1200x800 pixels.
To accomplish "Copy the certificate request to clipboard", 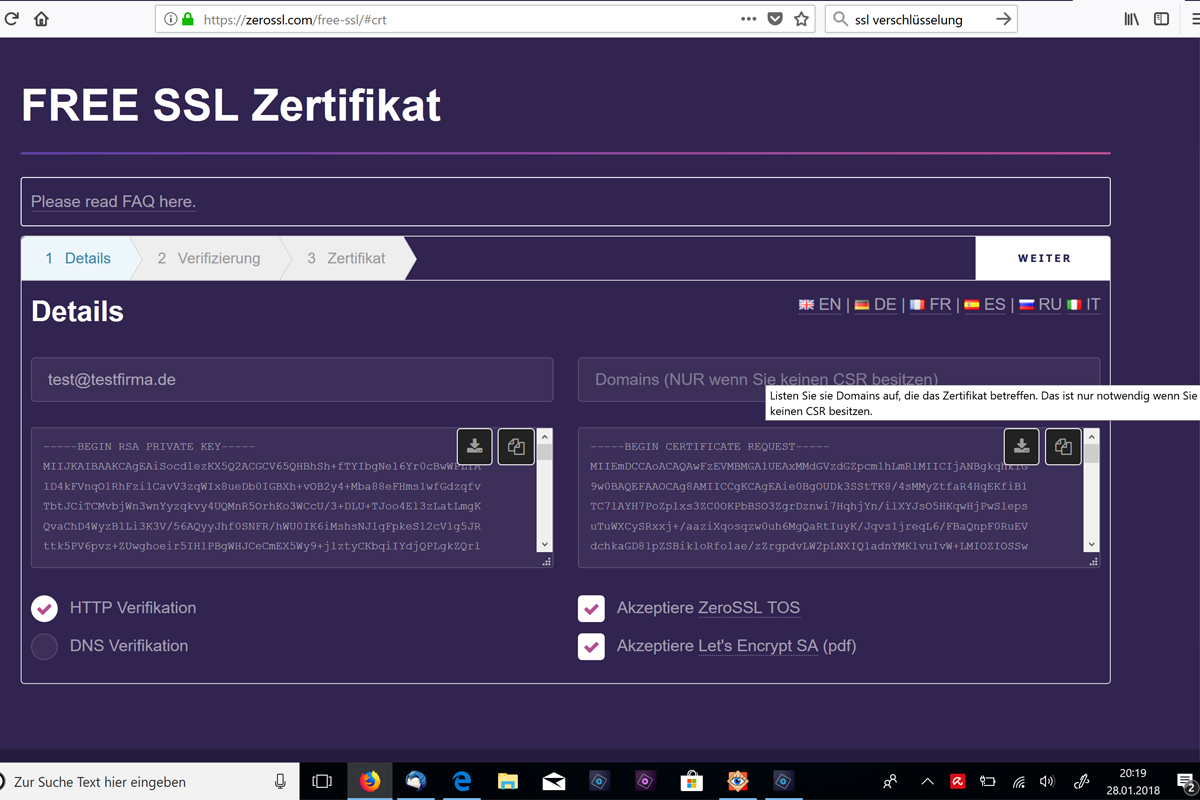I will pyautogui.click(x=1063, y=446).
